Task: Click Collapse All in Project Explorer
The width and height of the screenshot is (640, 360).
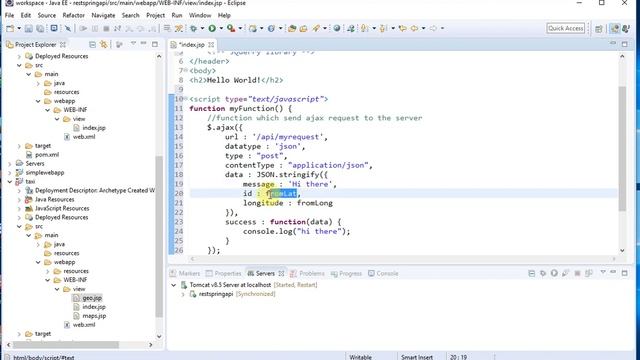Action: click(92, 44)
